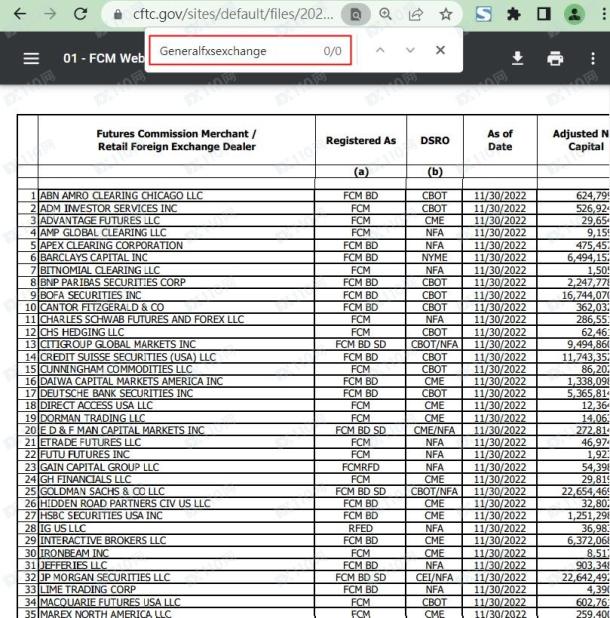
Task: Click the As of Date column header
Action: point(500,140)
